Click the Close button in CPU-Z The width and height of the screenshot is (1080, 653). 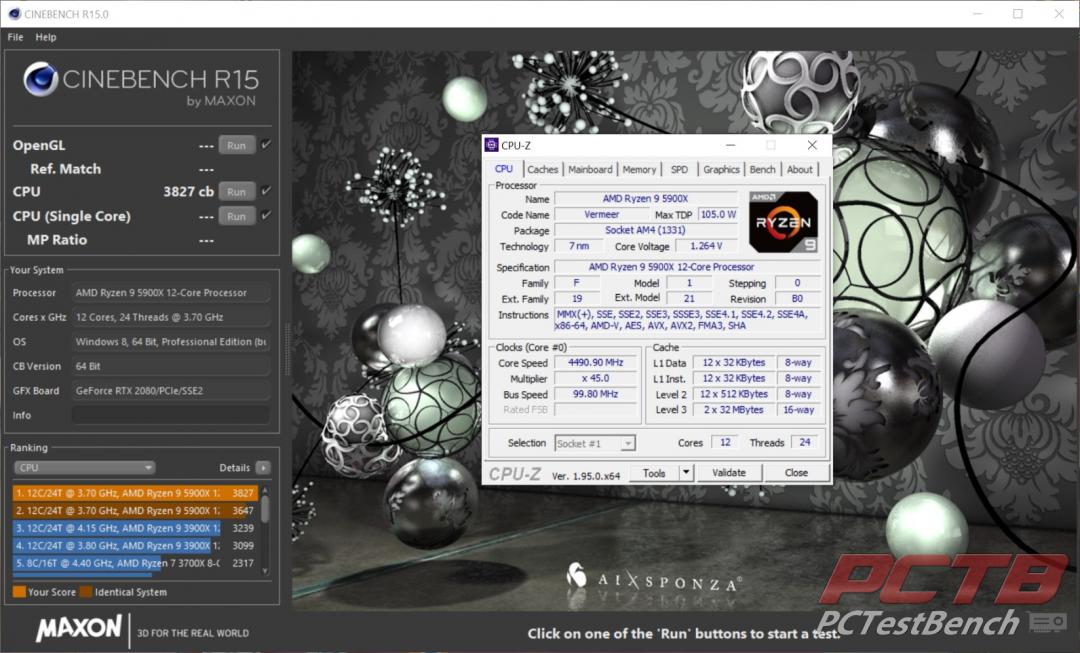[x=796, y=473]
